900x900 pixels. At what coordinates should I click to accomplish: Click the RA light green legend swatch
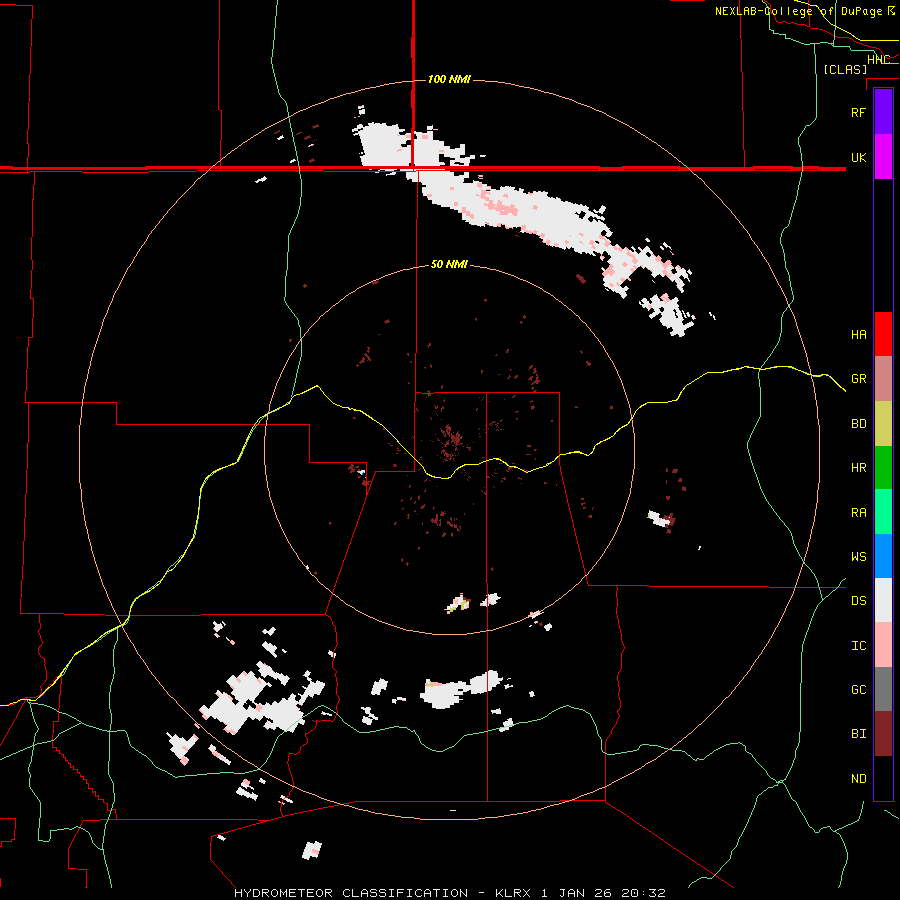pos(883,512)
